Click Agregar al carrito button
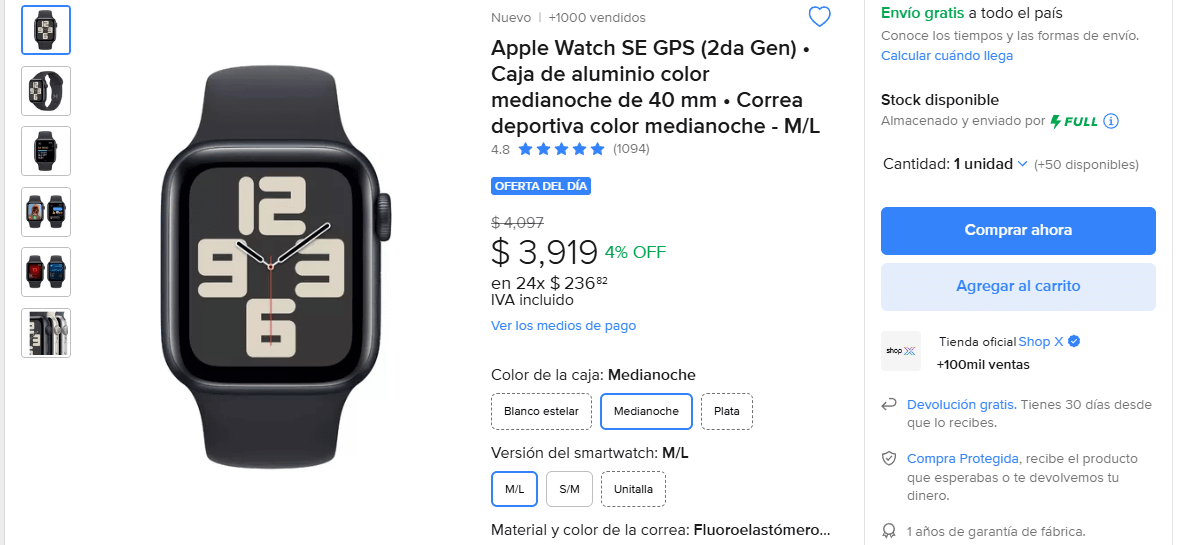The image size is (1180, 545). click(x=1018, y=286)
